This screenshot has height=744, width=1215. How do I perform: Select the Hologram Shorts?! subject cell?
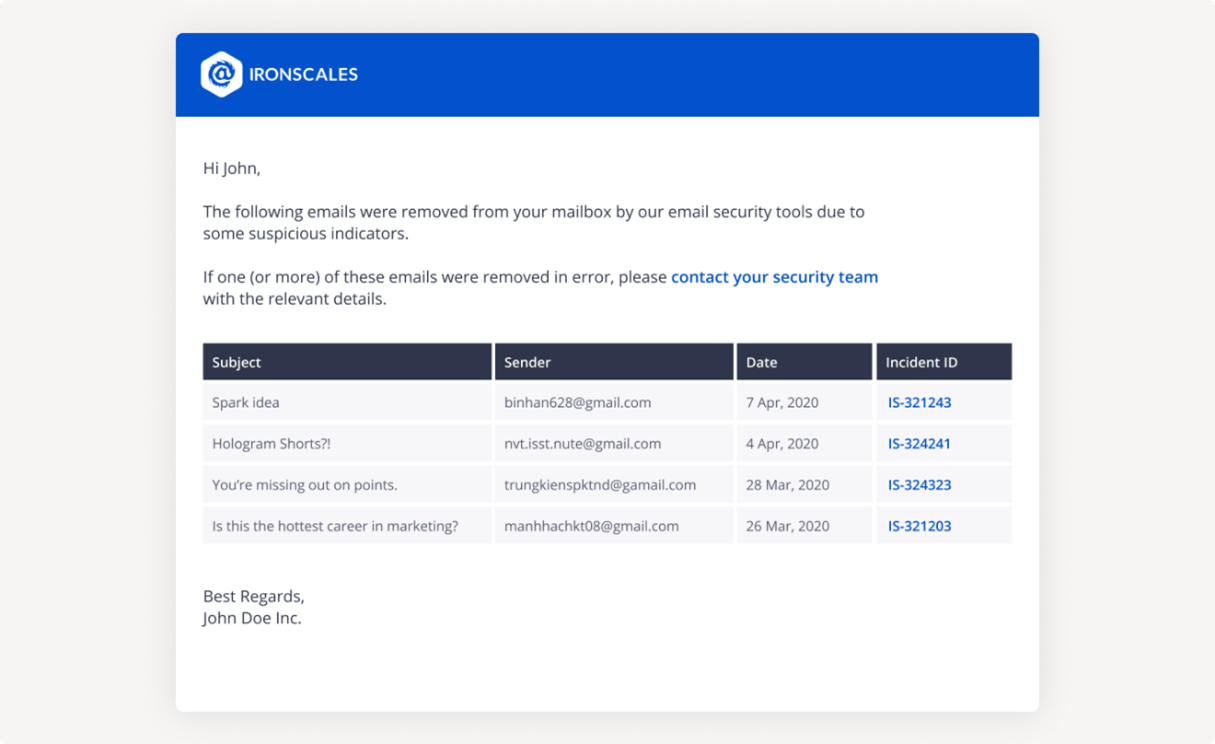point(347,444)
